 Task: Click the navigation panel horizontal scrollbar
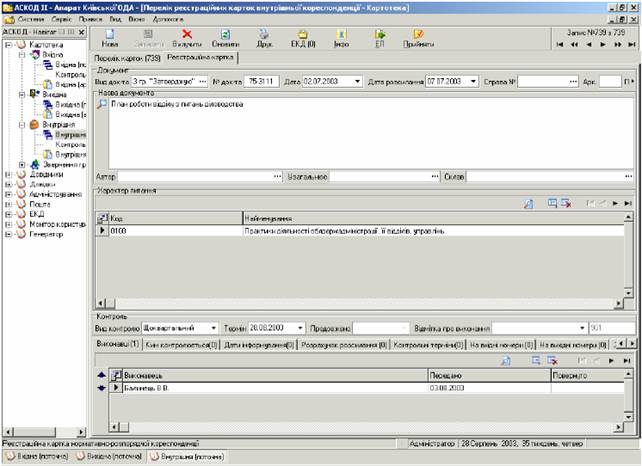point(45,432)
